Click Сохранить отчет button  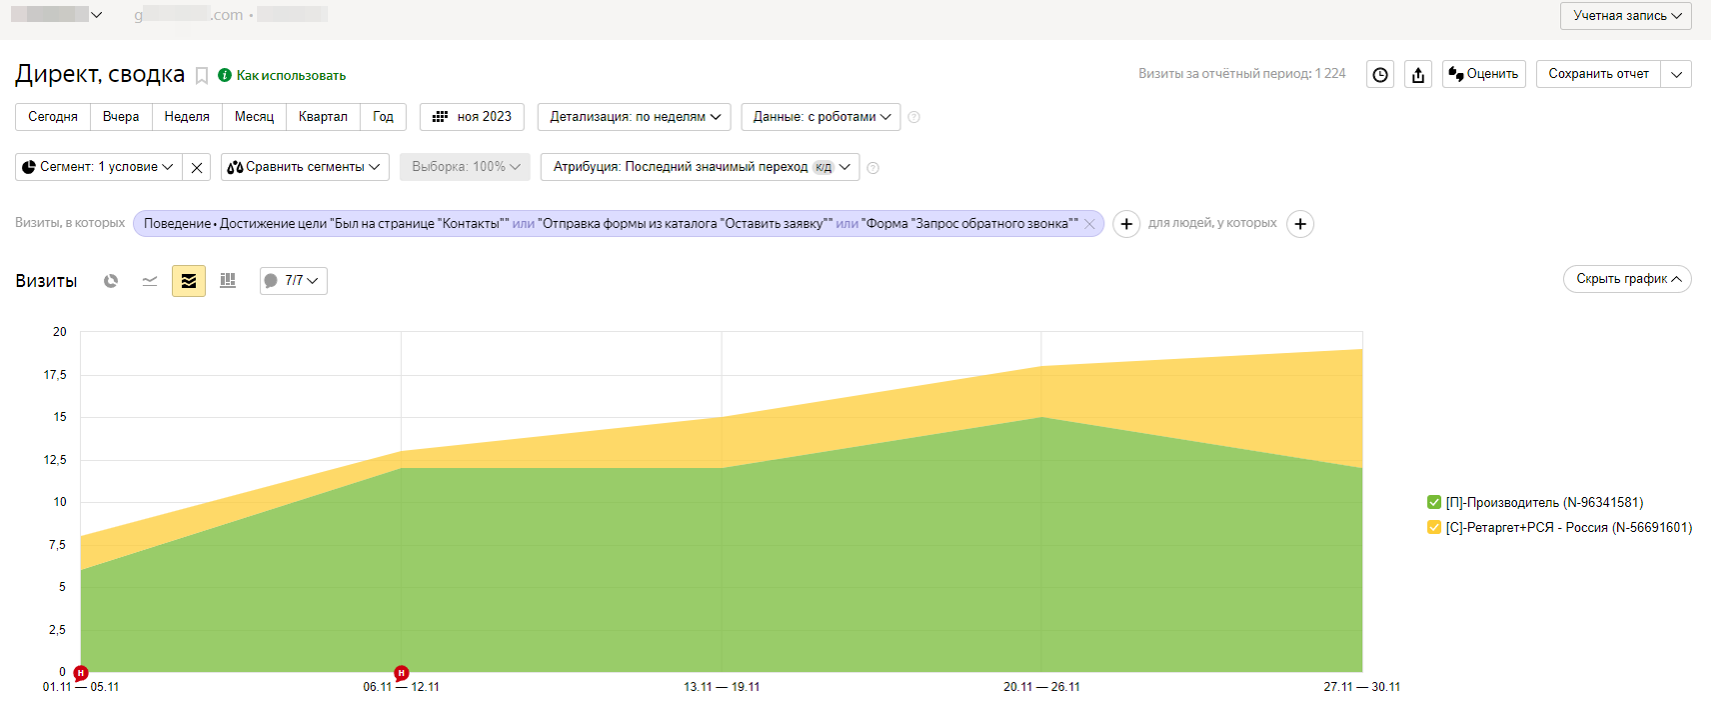point(1598,74)
